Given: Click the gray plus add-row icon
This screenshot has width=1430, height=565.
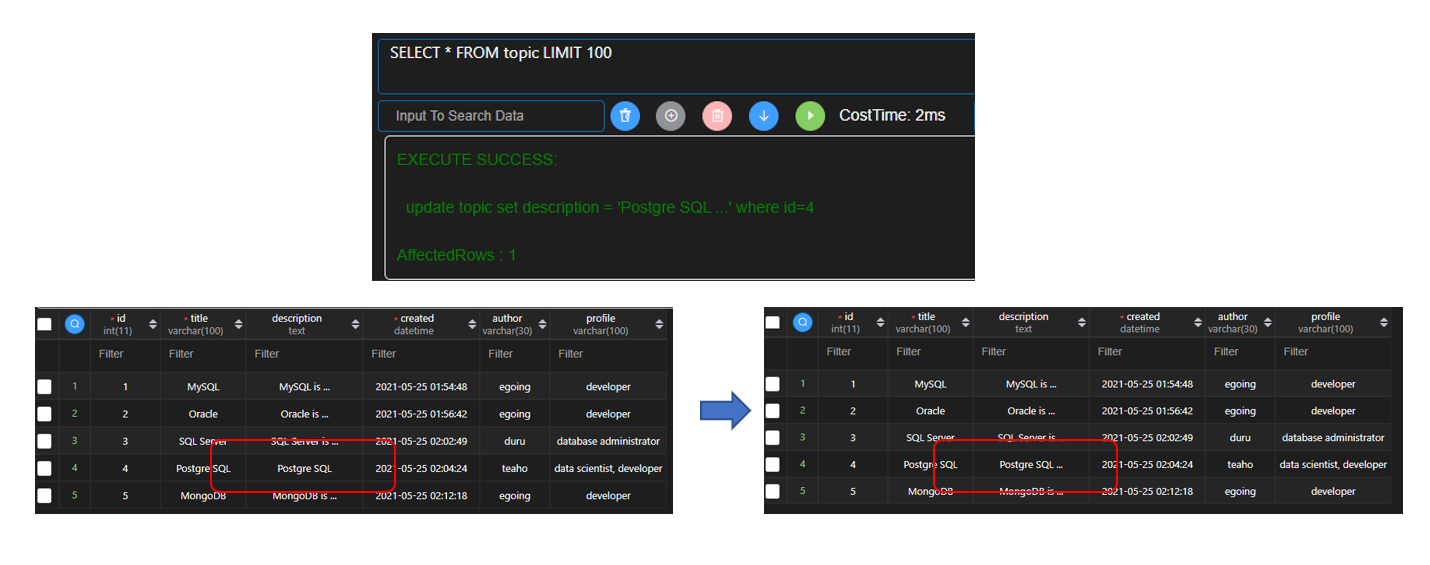Looking at the screenshot, I should tap(671, 116).
